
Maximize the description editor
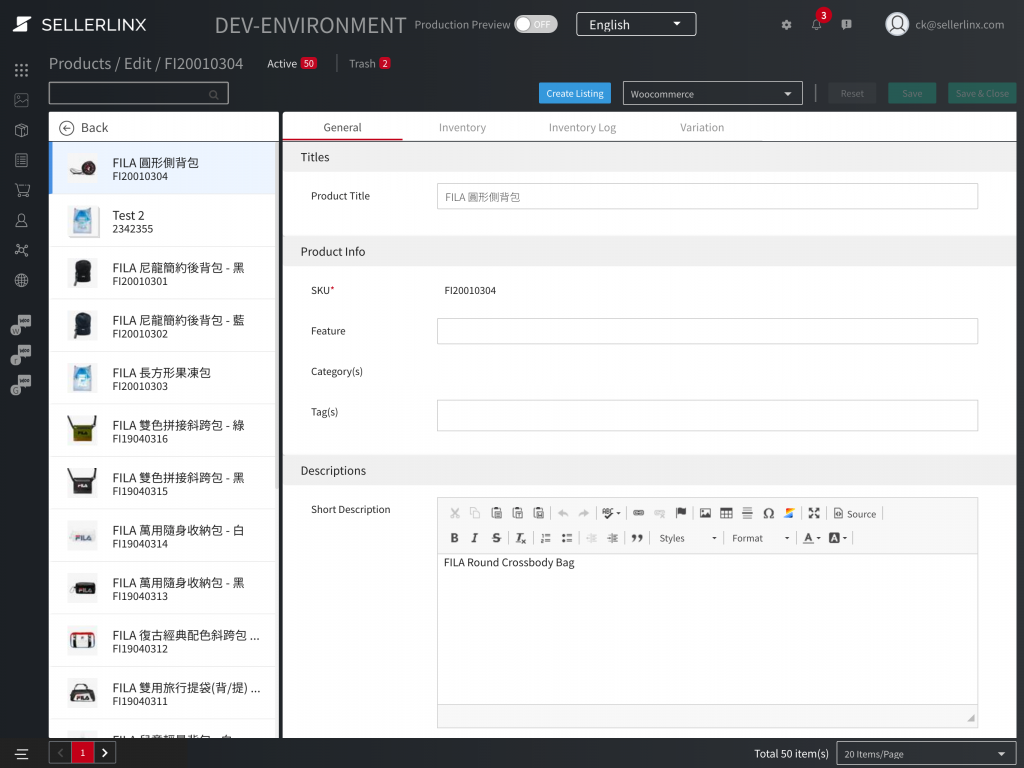[814, 513]
